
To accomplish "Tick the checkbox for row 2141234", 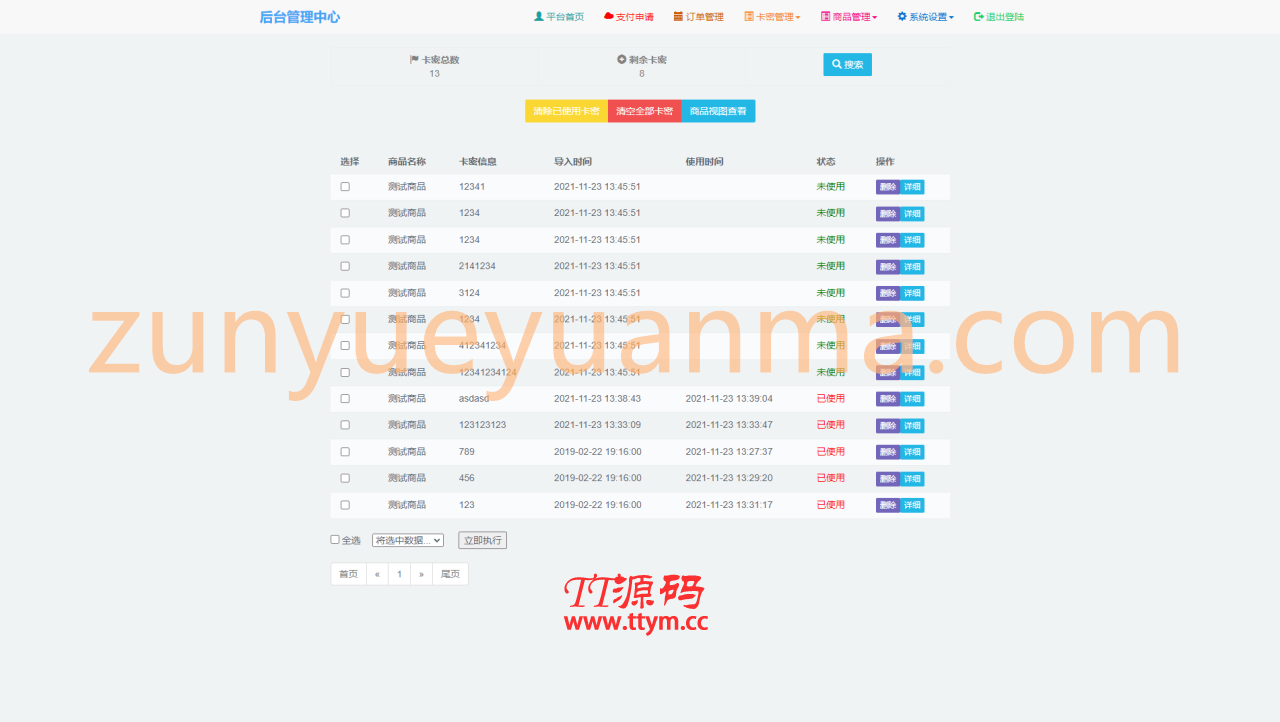I will [345, 266].
